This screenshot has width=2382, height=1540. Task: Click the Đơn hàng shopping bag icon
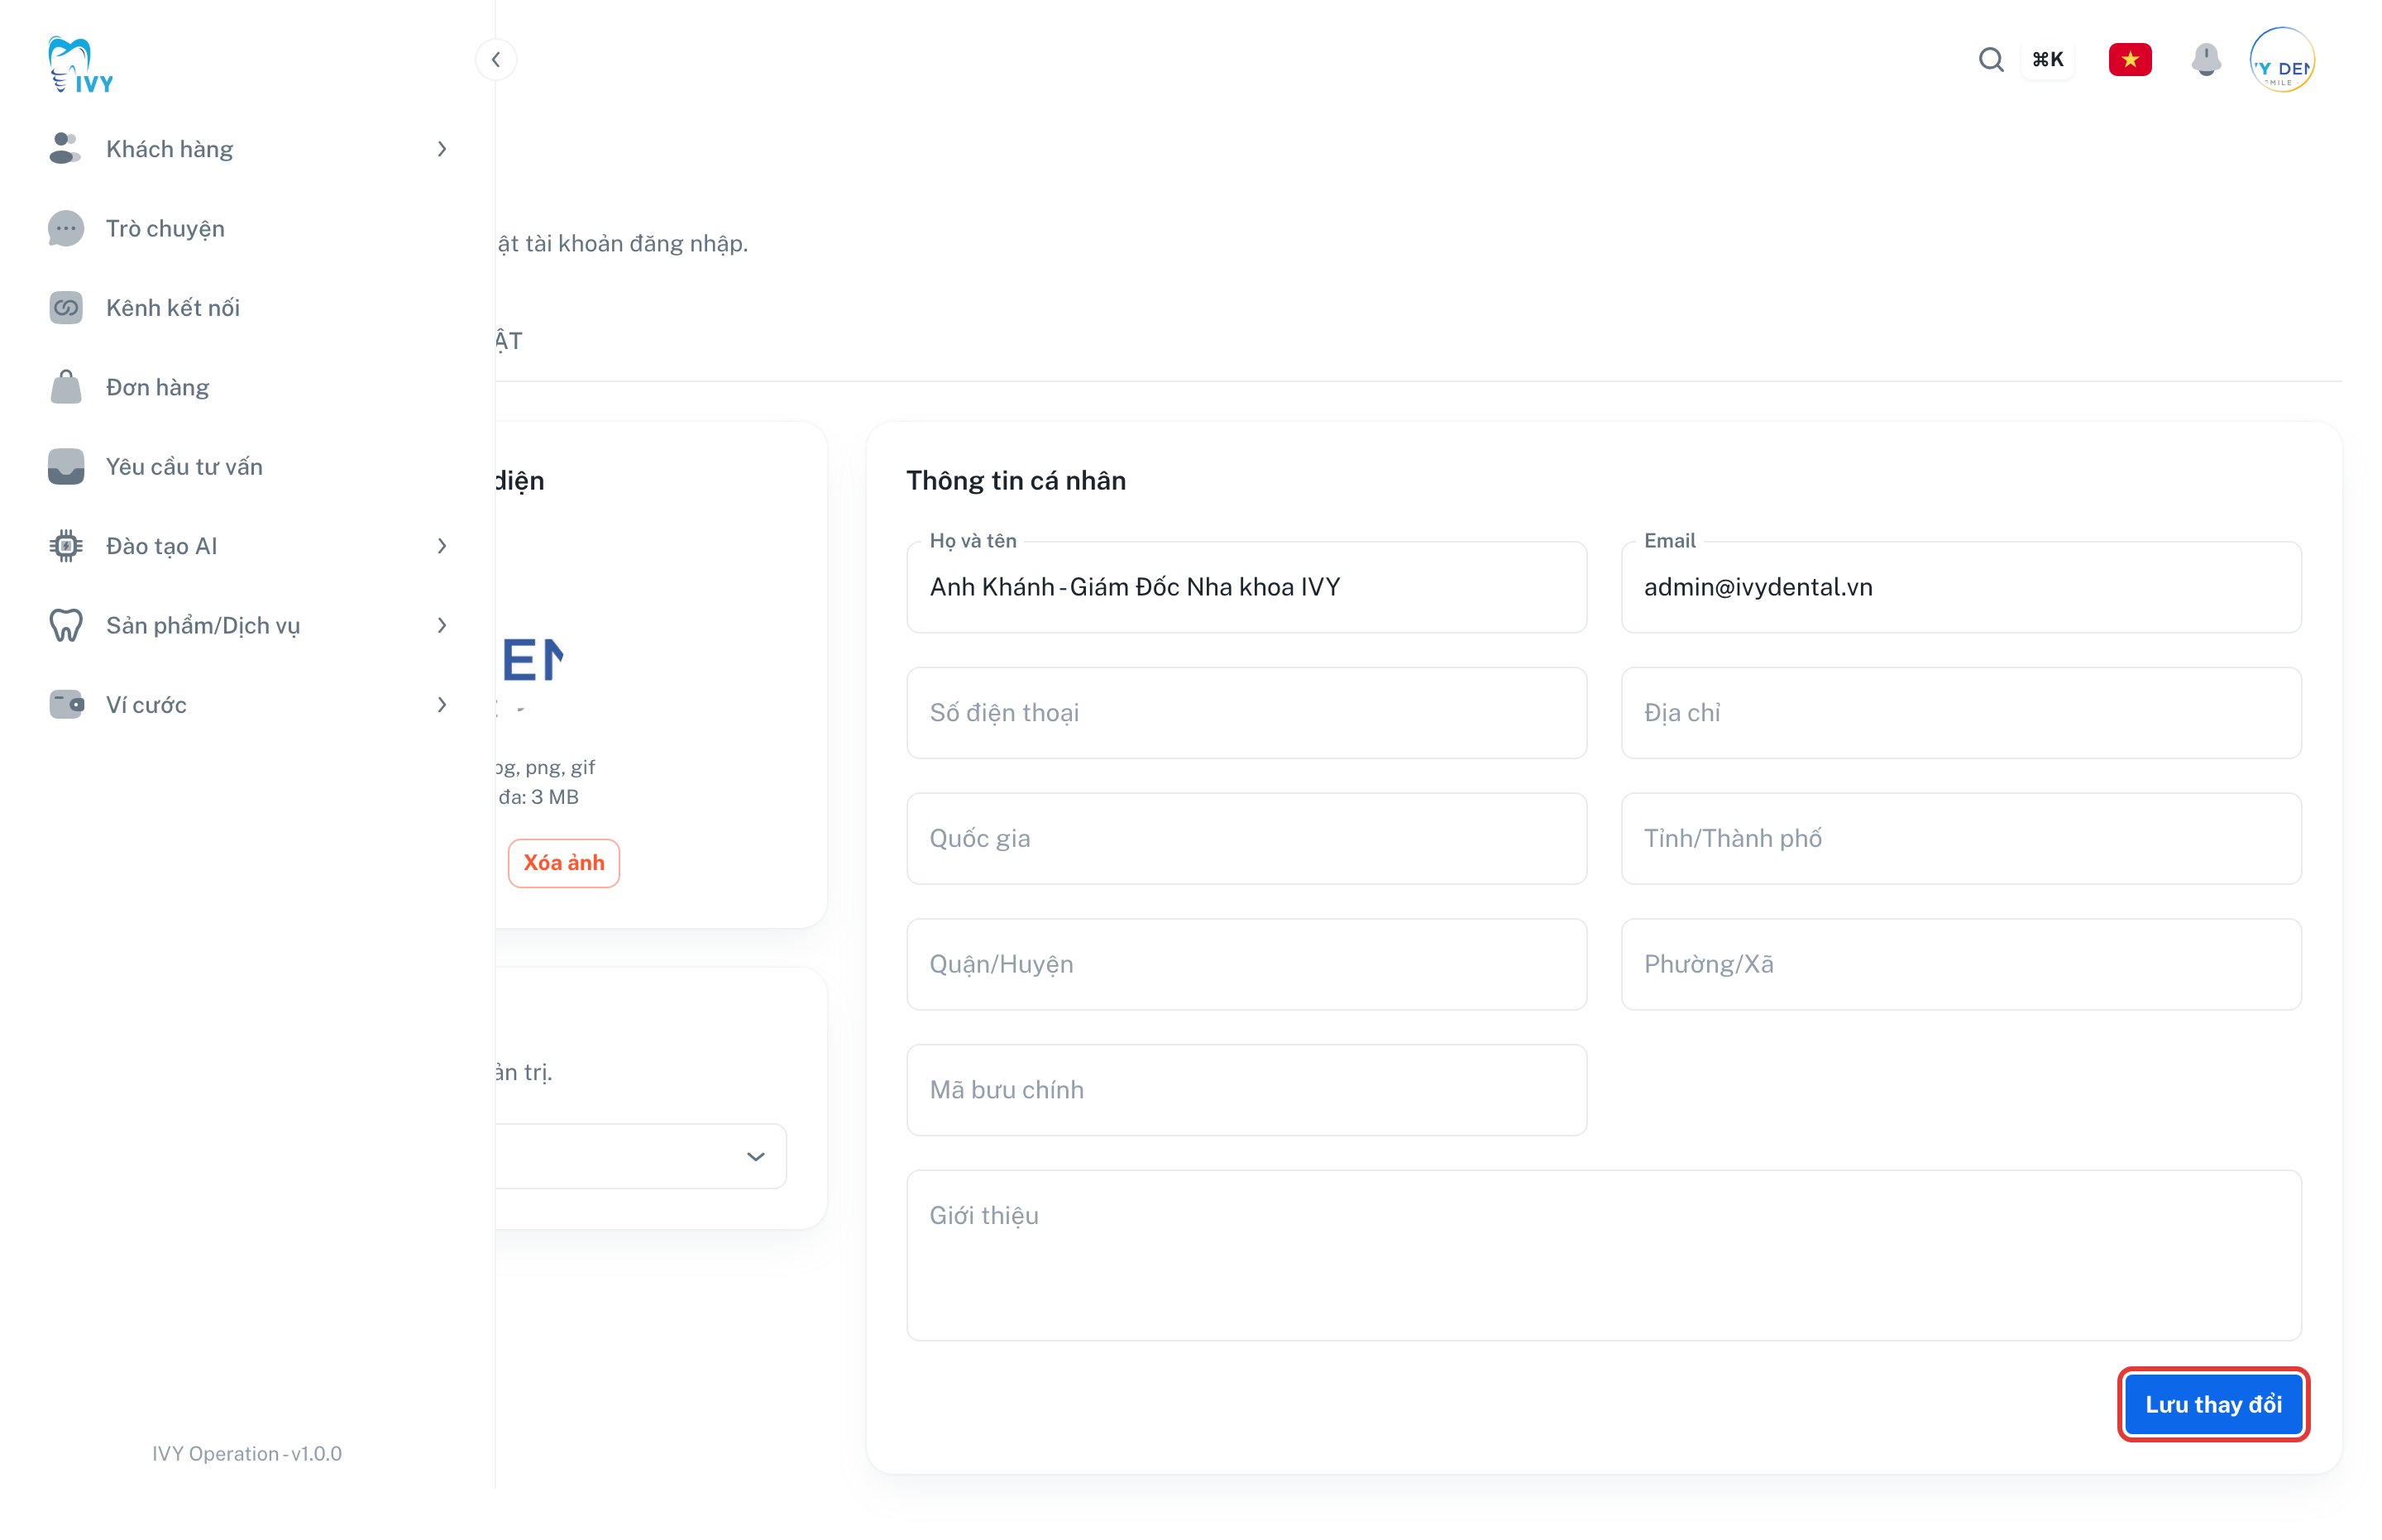point(65,387)
